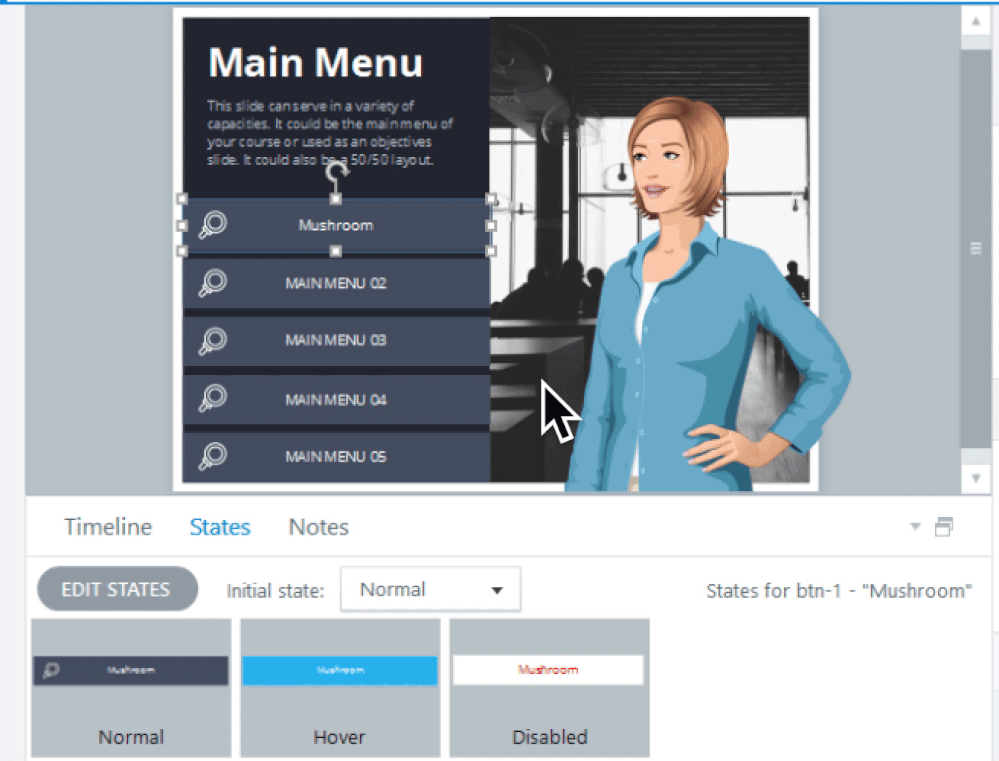The image size is (999, 761).
Task: Click the undock panel icon
Action: (944, 526)
